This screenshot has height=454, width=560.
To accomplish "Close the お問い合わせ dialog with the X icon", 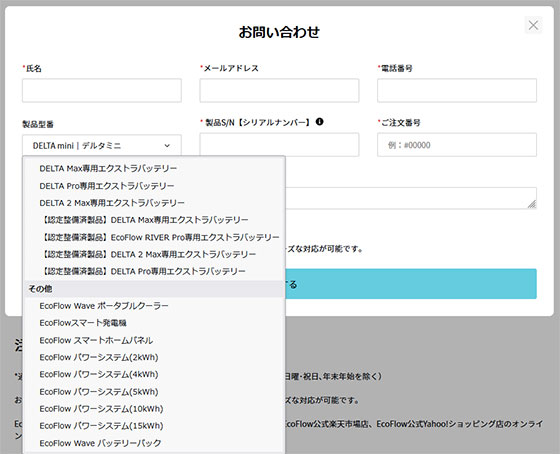I will point(533,25).
